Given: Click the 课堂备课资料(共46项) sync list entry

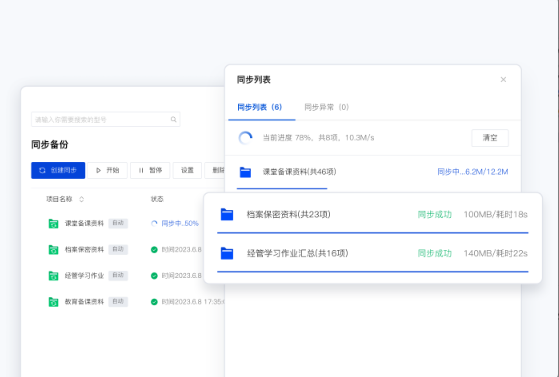Looking at the screenshot, I should click(x=373, y=173).
